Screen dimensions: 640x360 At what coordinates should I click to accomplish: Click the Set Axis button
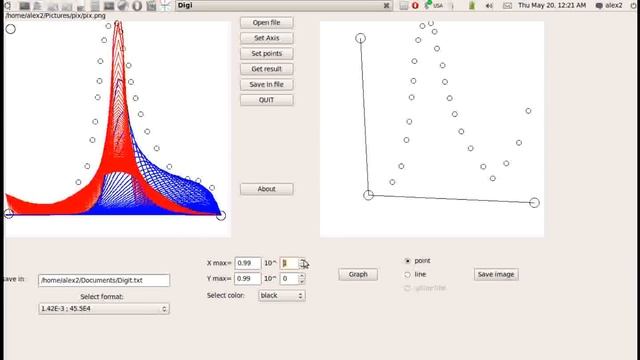pyautogui.click(x=267, y=38)
